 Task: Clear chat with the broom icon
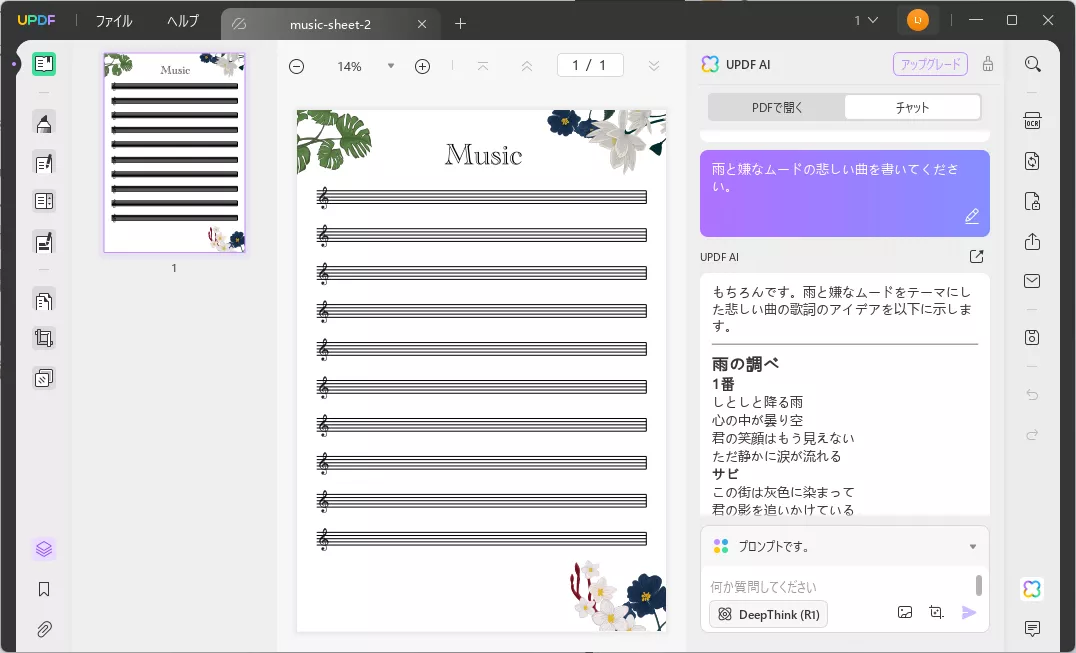click(x=988, y=64)
